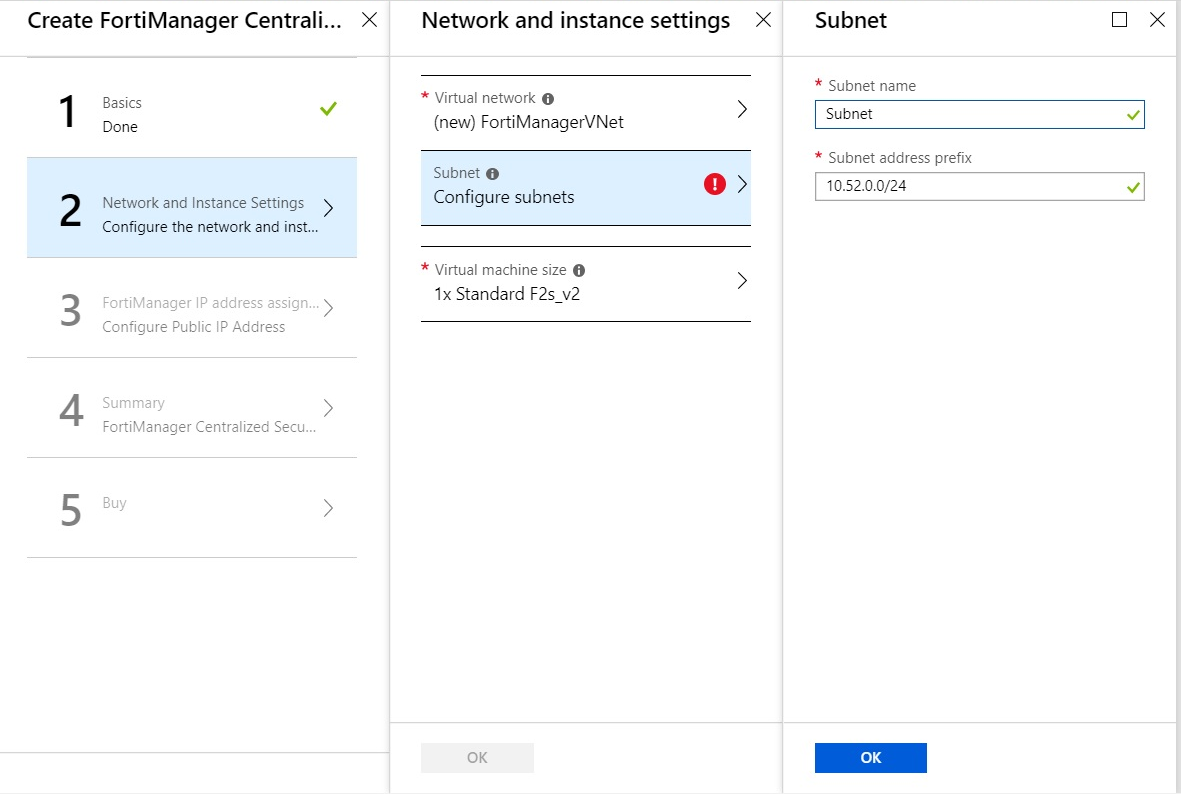Close the Subnet blade
Screen dimensions: 1181x794
point(1157,20)
